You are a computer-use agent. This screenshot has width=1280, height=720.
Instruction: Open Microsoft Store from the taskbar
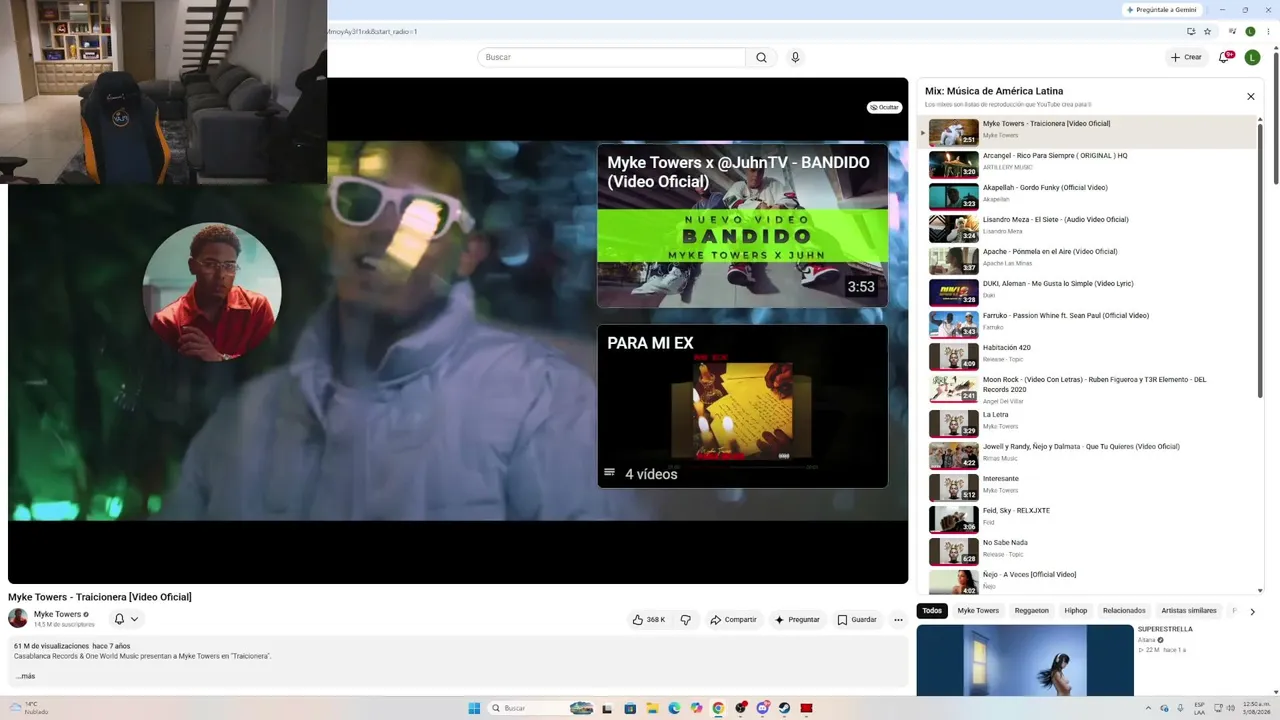tap(629, 708)
